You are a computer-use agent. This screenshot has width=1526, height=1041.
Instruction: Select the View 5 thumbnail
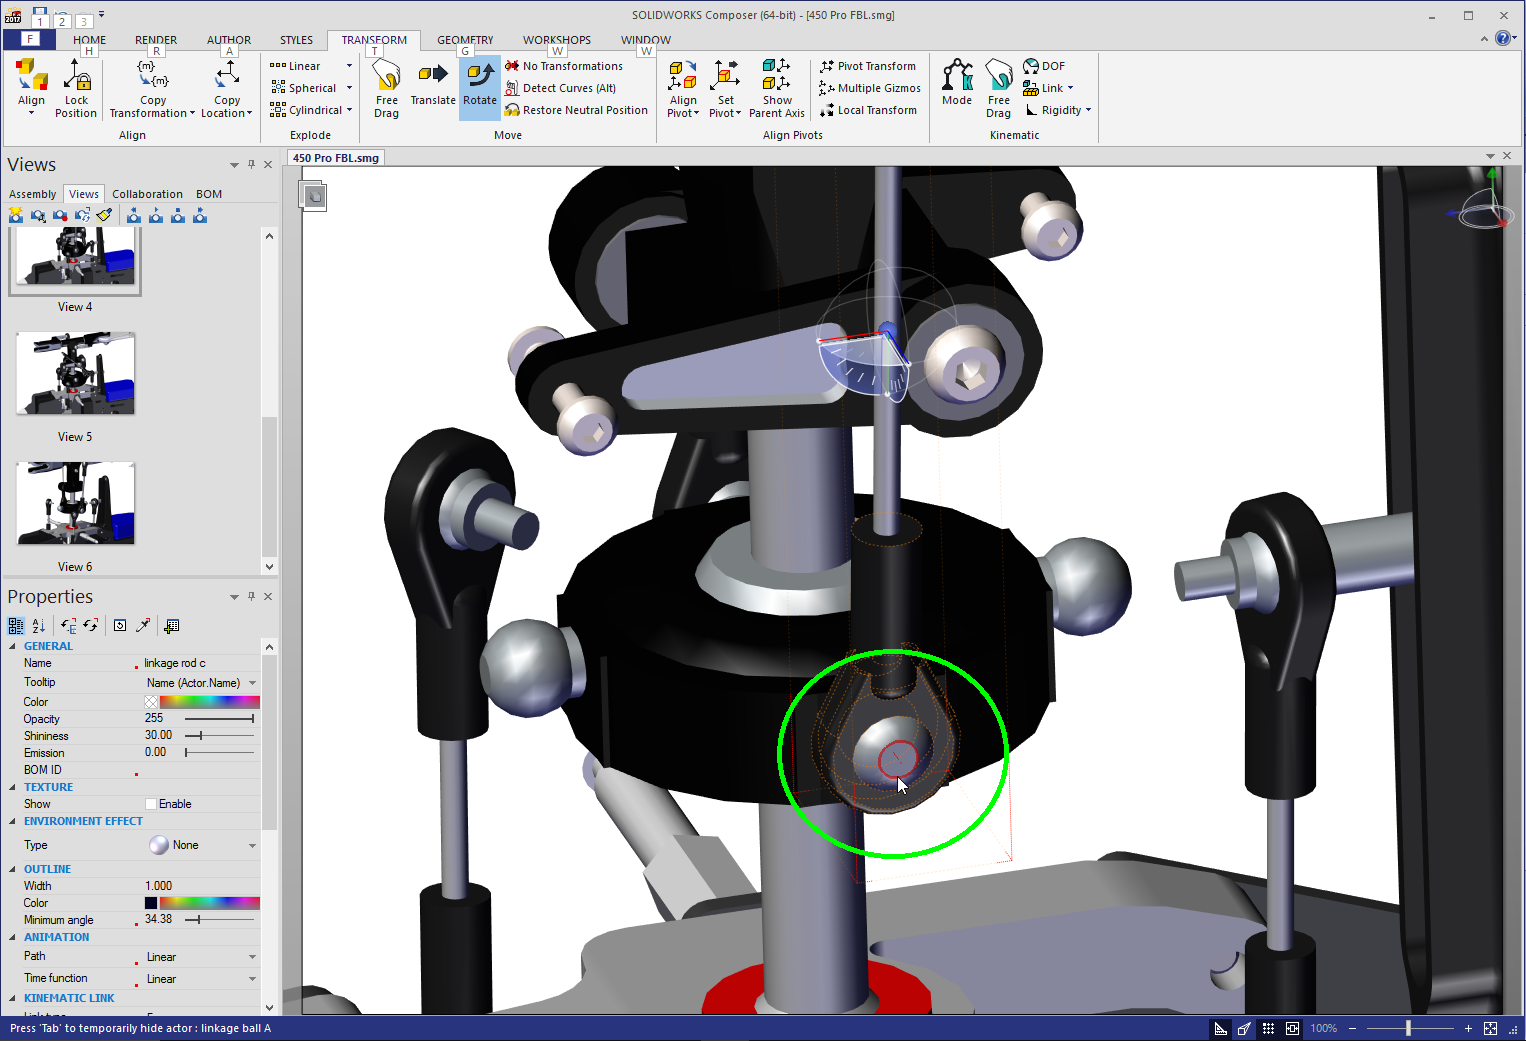point(75,374)
